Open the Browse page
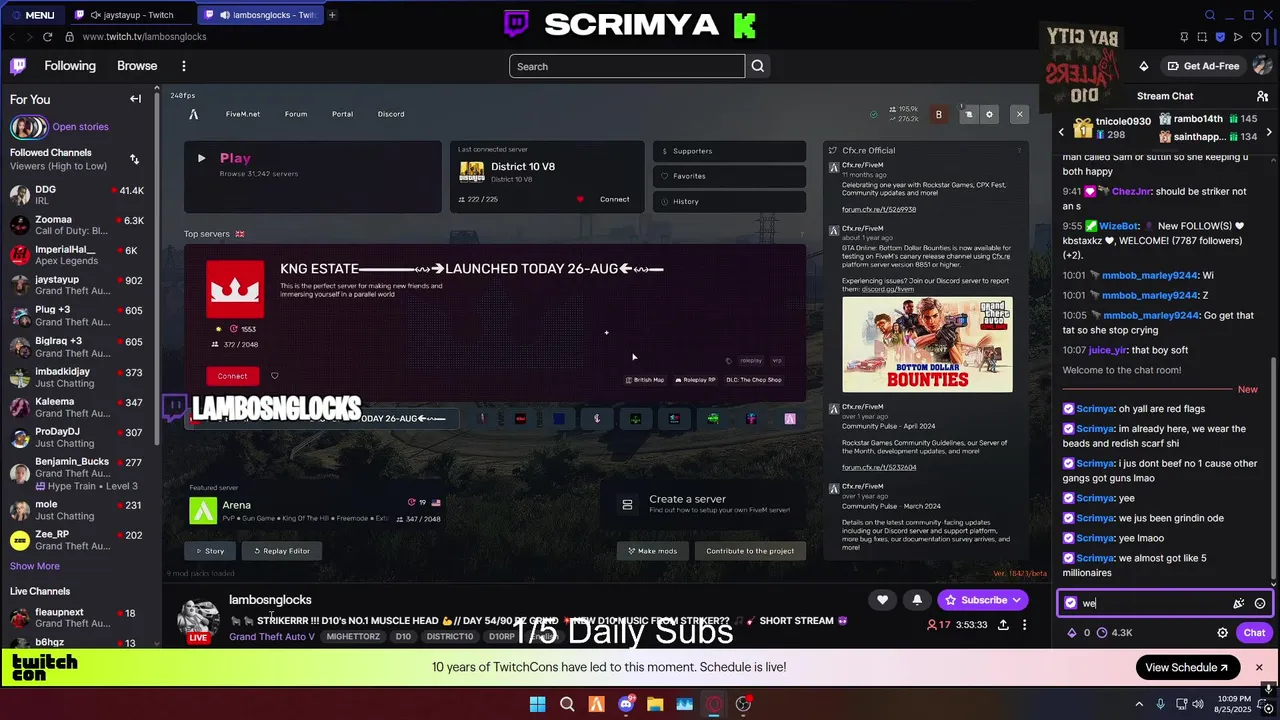The height and width of the screenshot is (720, 1280). click(137, 66)
